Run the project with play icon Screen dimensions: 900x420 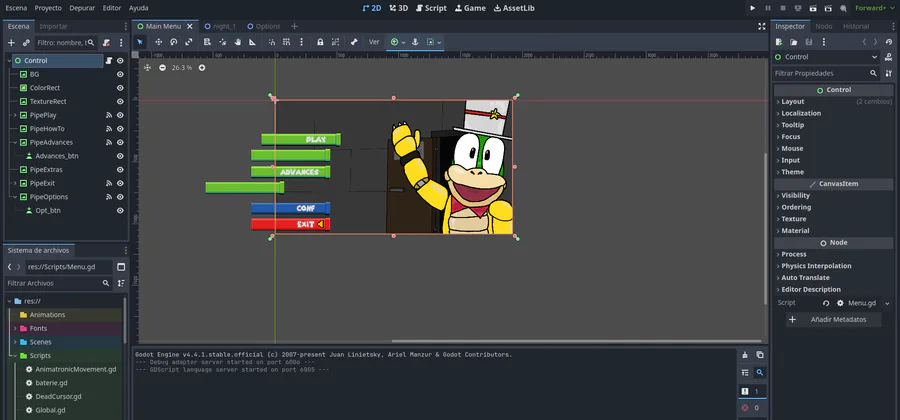(752, 8)
